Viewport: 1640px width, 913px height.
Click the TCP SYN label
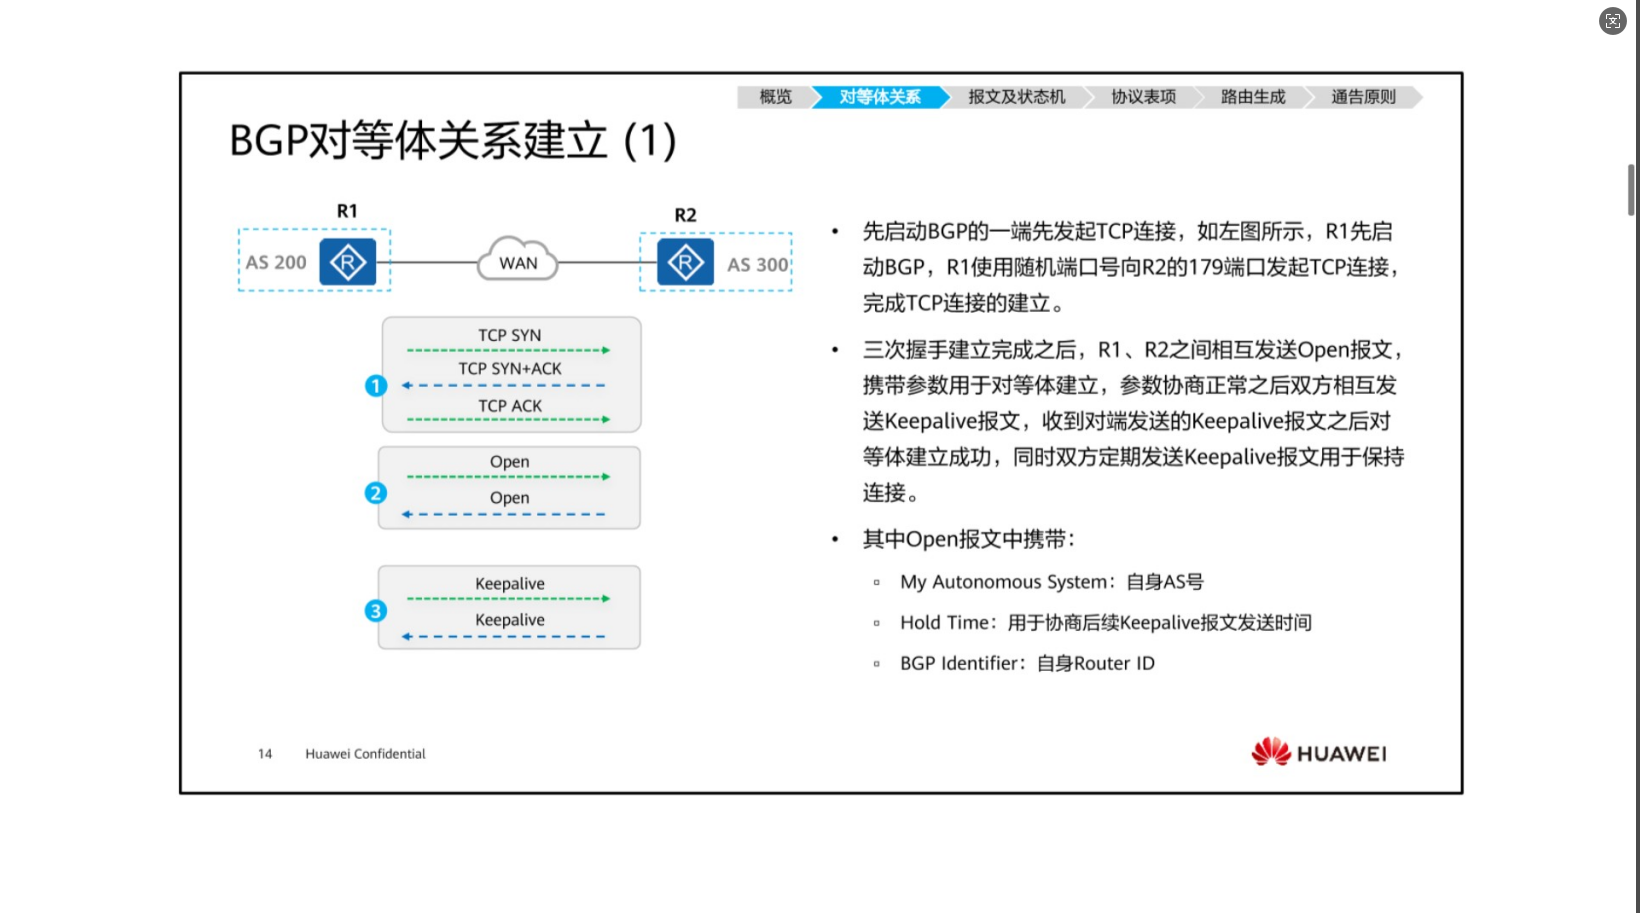[509, 335]
